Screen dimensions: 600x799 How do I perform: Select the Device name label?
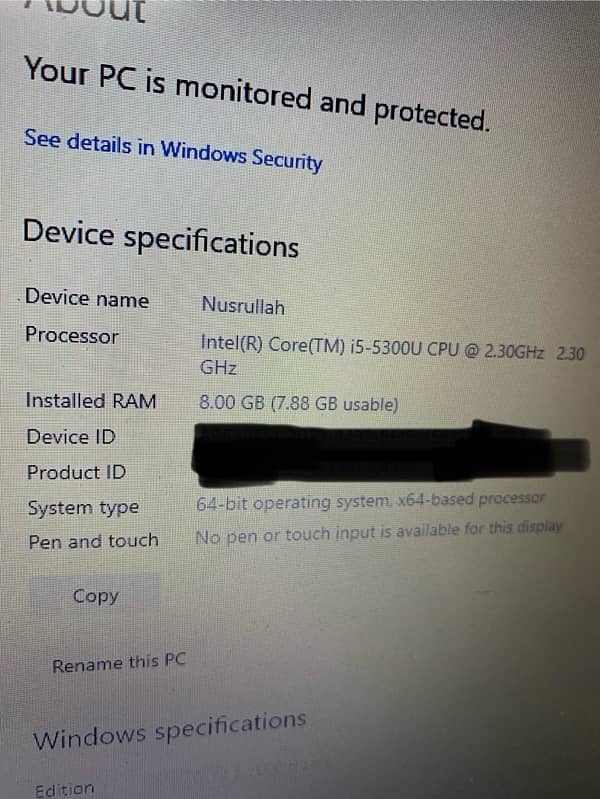coord(87,298)
